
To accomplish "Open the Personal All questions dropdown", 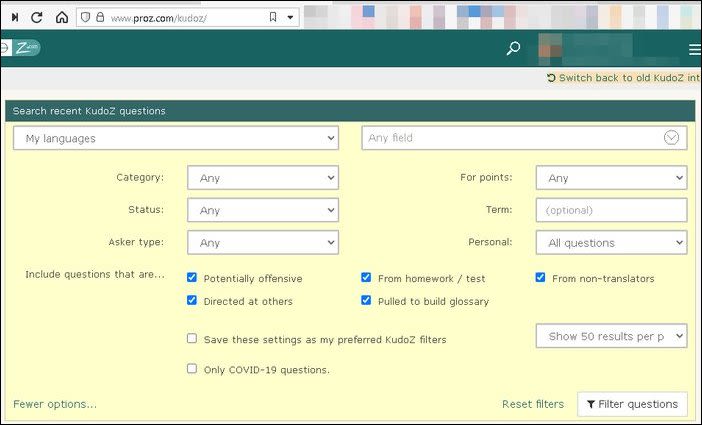I will pyautogui.click(x=611, y=242).
